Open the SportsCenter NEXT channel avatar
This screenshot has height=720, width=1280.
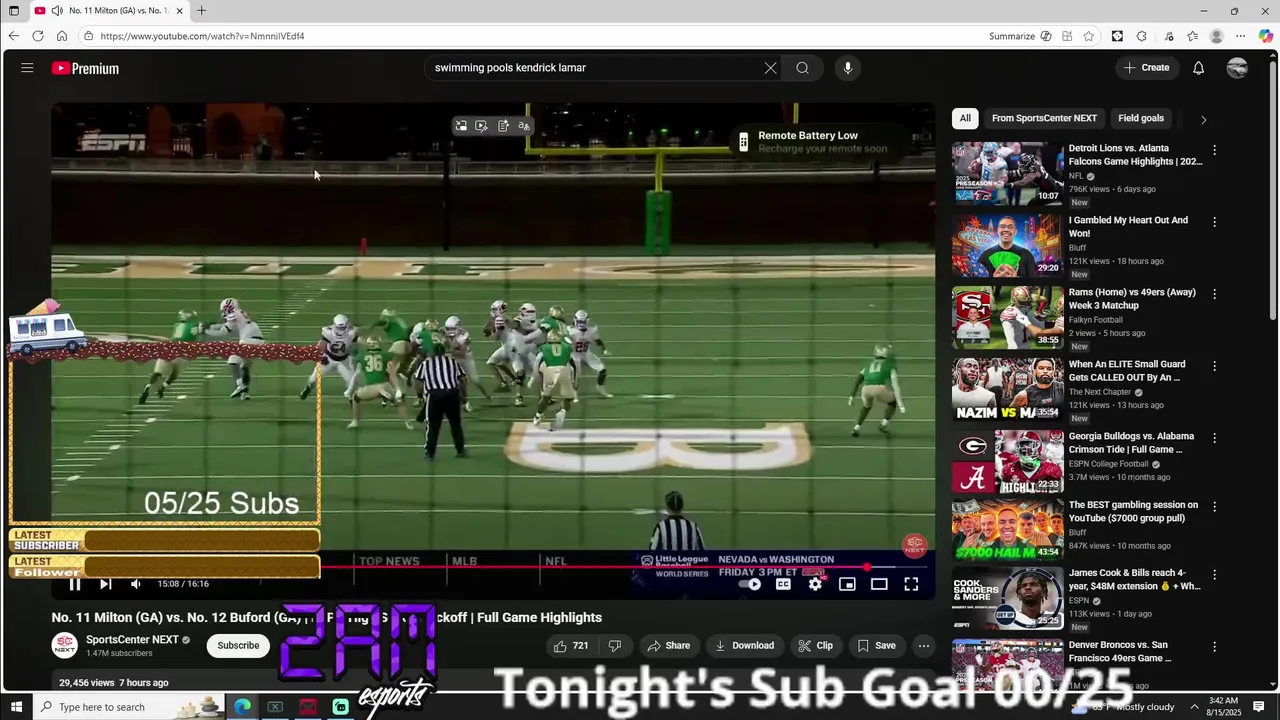(65, 645)
